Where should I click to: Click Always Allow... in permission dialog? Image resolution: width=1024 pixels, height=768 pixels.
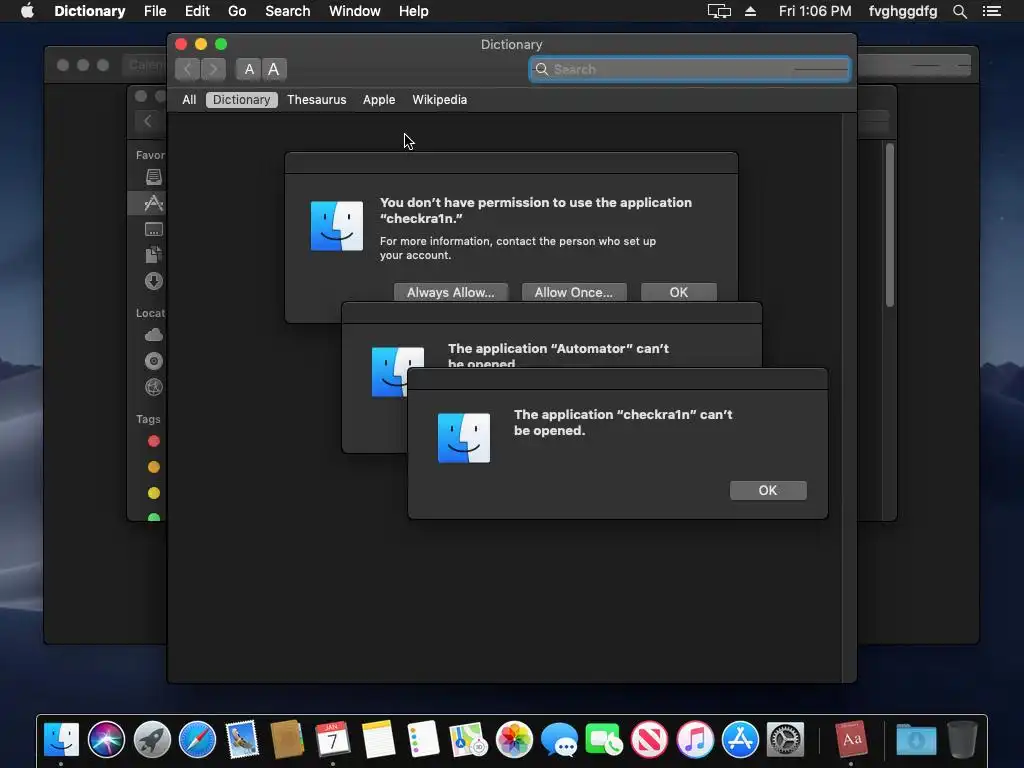(451, 292)
